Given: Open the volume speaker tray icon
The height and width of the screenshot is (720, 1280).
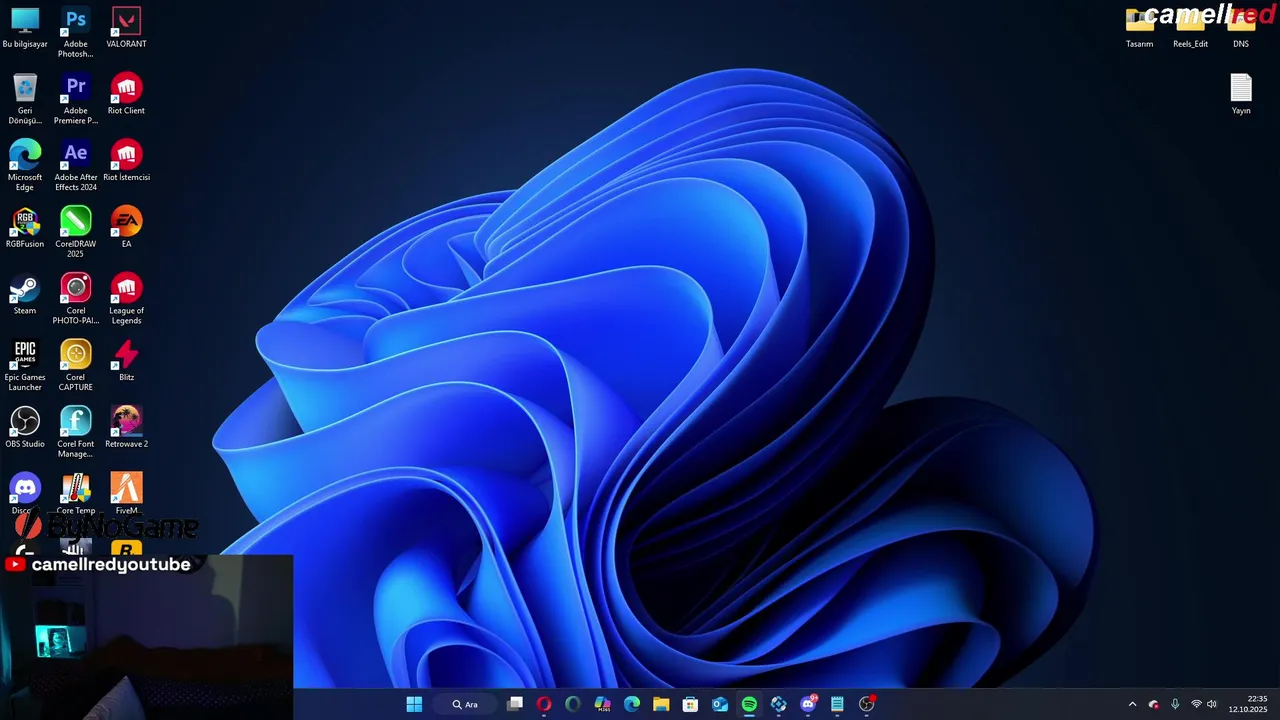Looking at the screenshot, I should [1212, 704].
